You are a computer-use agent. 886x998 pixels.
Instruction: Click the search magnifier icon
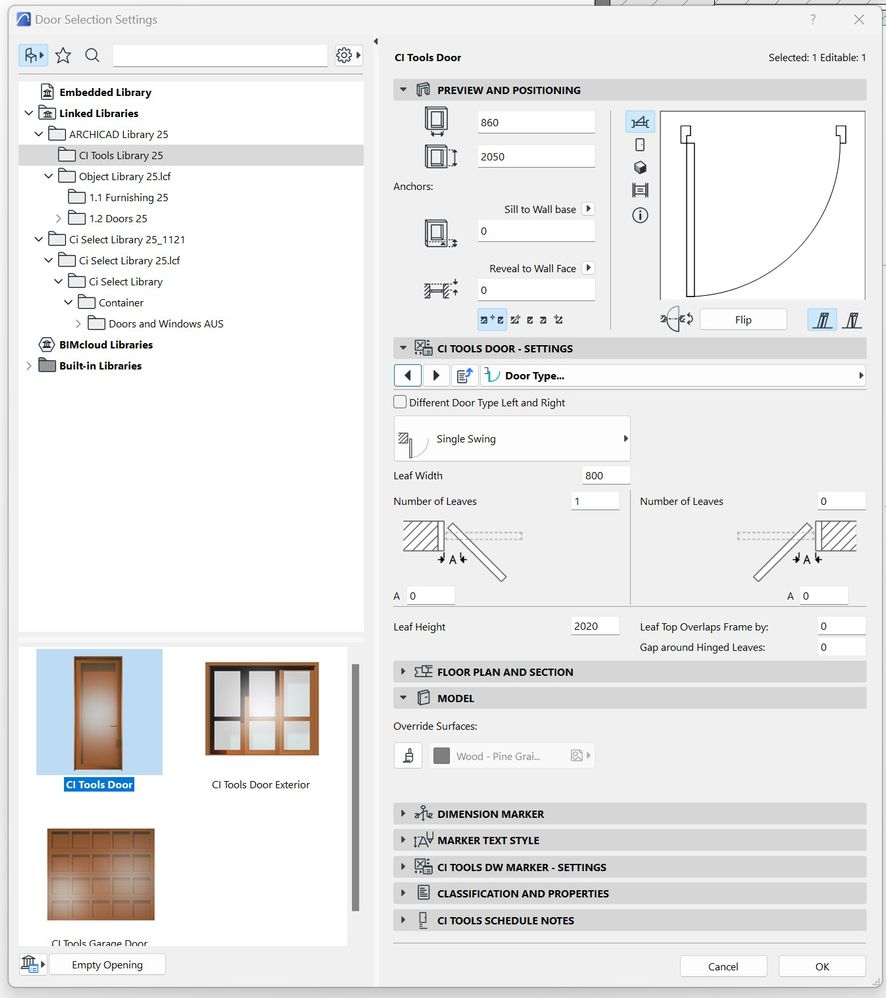point(92,56)
